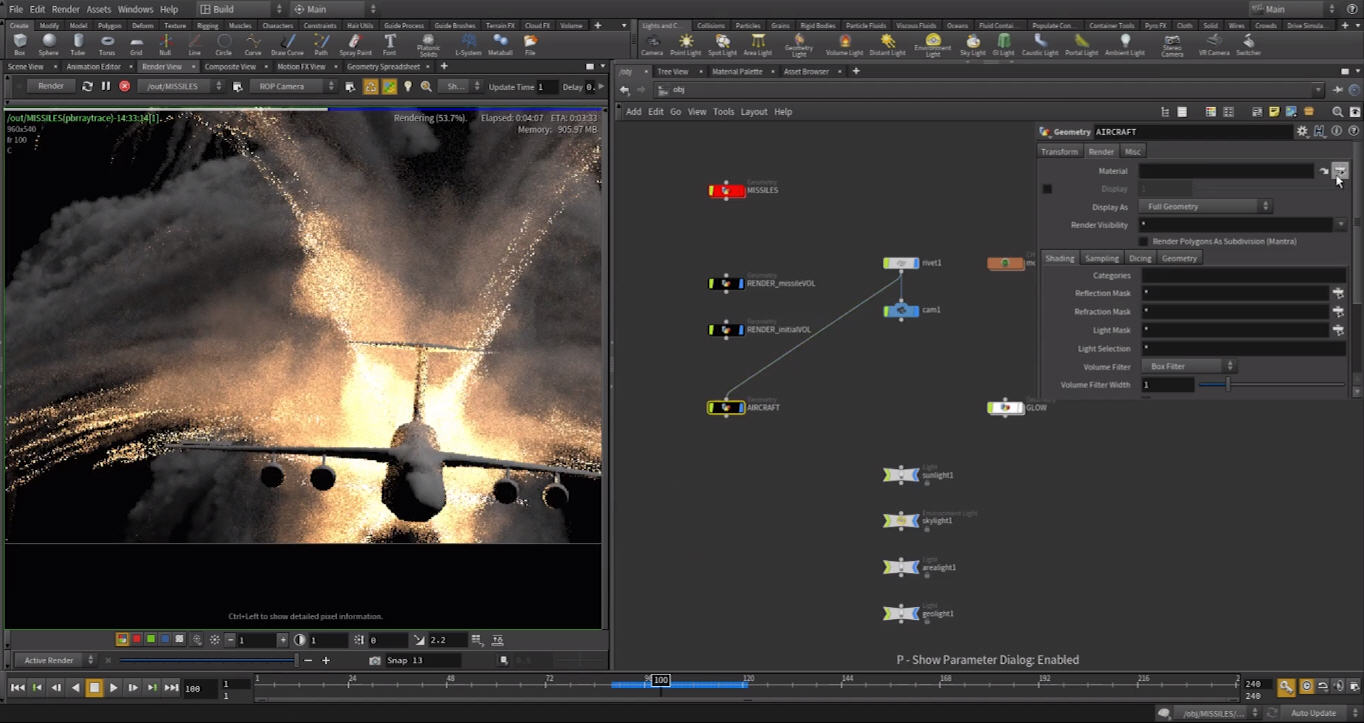This screenshot has width=1364, height=723.
Task: Open the Reflection Mask selector icon
Action: pos(1338,293)
